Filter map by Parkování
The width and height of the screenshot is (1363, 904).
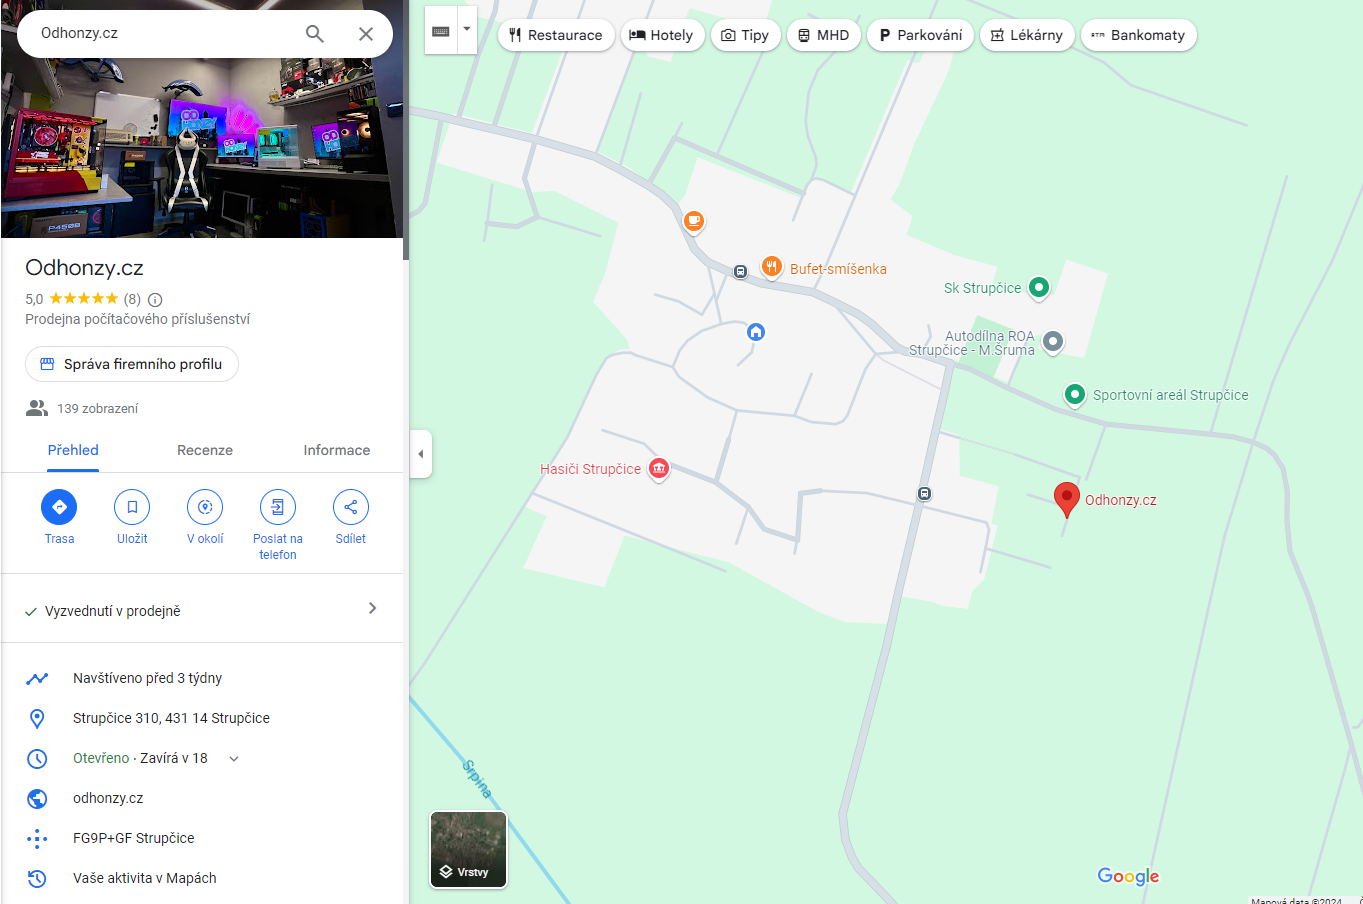pos(920,35)
